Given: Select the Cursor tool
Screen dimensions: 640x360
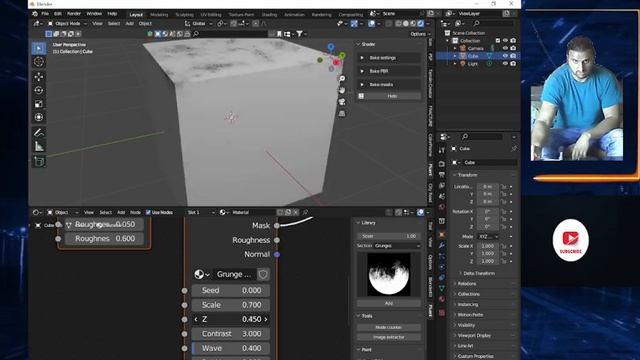Looking at the screenshot, I should (x=39, y=62).
